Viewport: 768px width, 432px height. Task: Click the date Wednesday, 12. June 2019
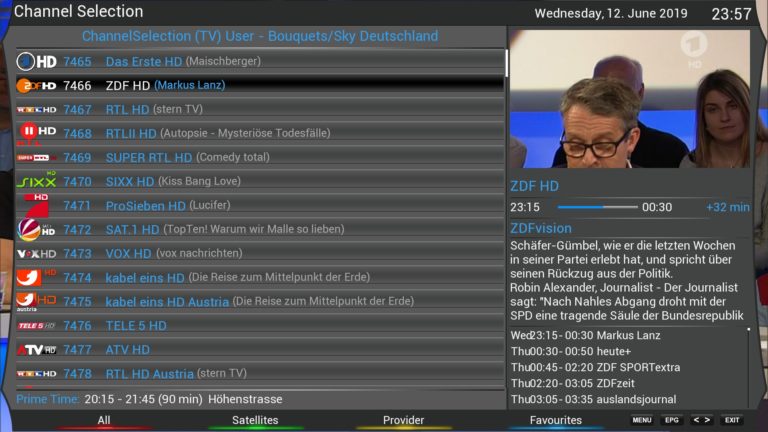coord(611,13)
